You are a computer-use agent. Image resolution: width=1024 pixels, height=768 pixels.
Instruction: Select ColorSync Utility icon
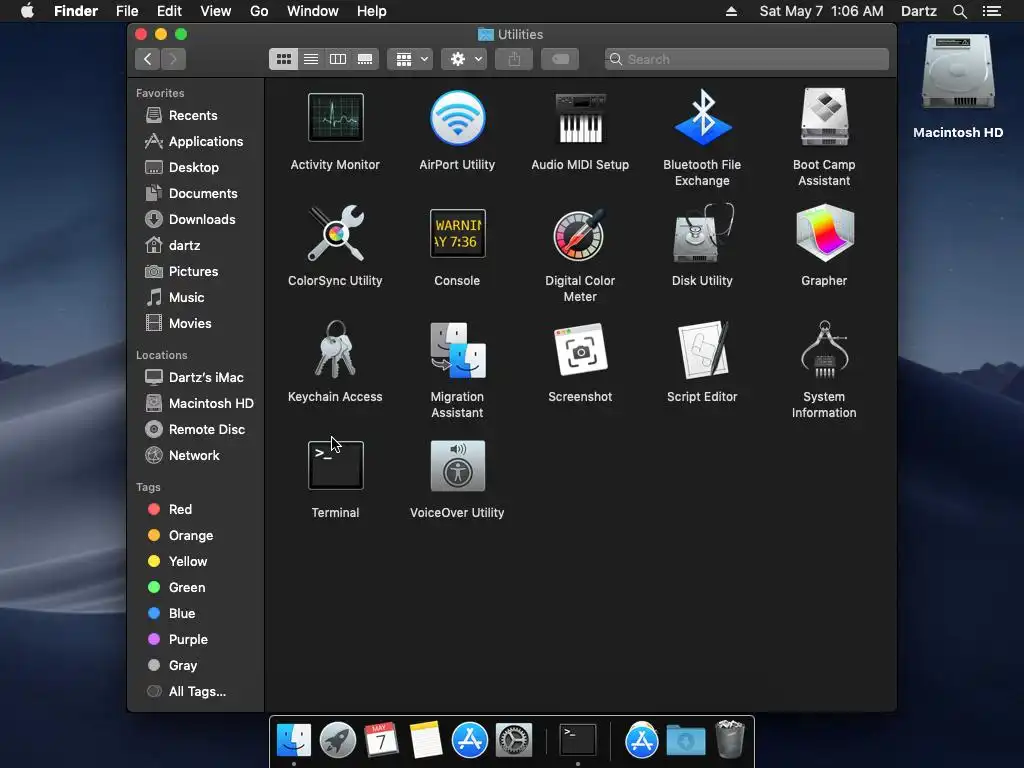point(335,234)
